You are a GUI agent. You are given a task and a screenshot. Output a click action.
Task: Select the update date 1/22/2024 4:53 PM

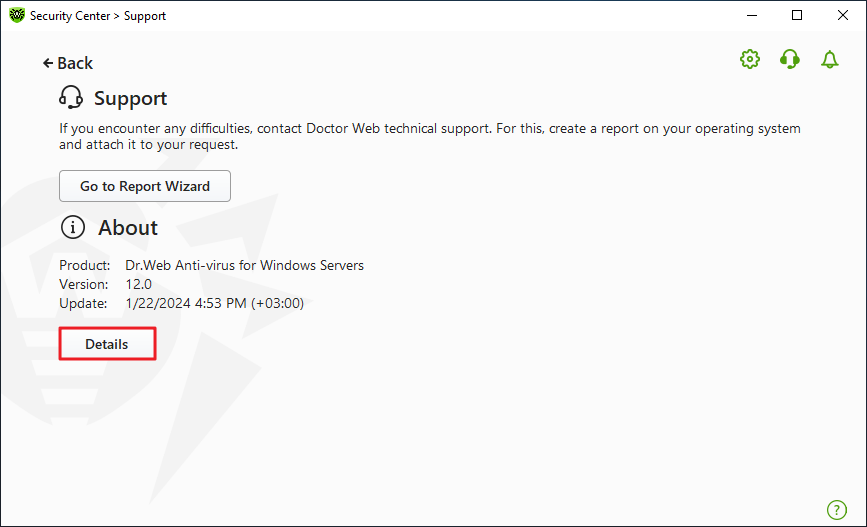[x=186, y=304]
